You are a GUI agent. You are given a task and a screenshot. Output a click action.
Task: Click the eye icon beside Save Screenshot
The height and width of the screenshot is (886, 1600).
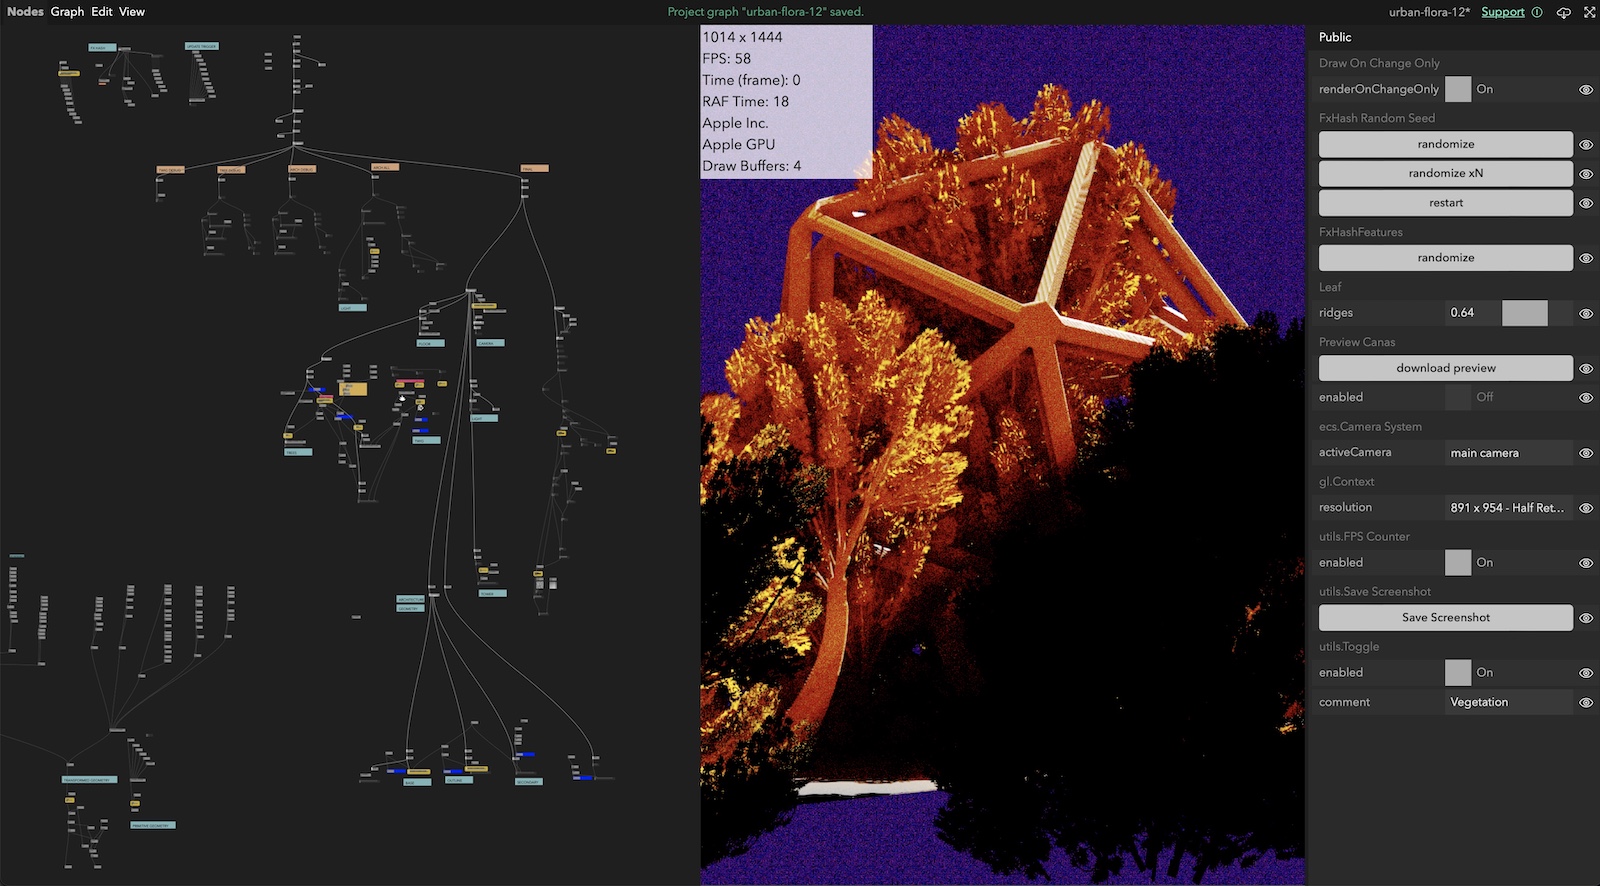(1586, 618)
